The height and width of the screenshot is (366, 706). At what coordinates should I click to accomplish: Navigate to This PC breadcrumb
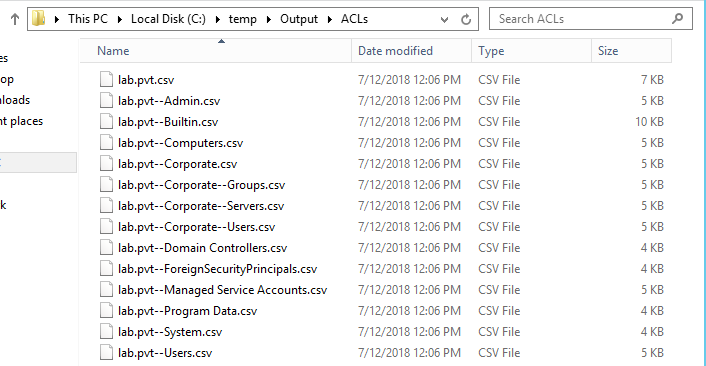point(88,19)
